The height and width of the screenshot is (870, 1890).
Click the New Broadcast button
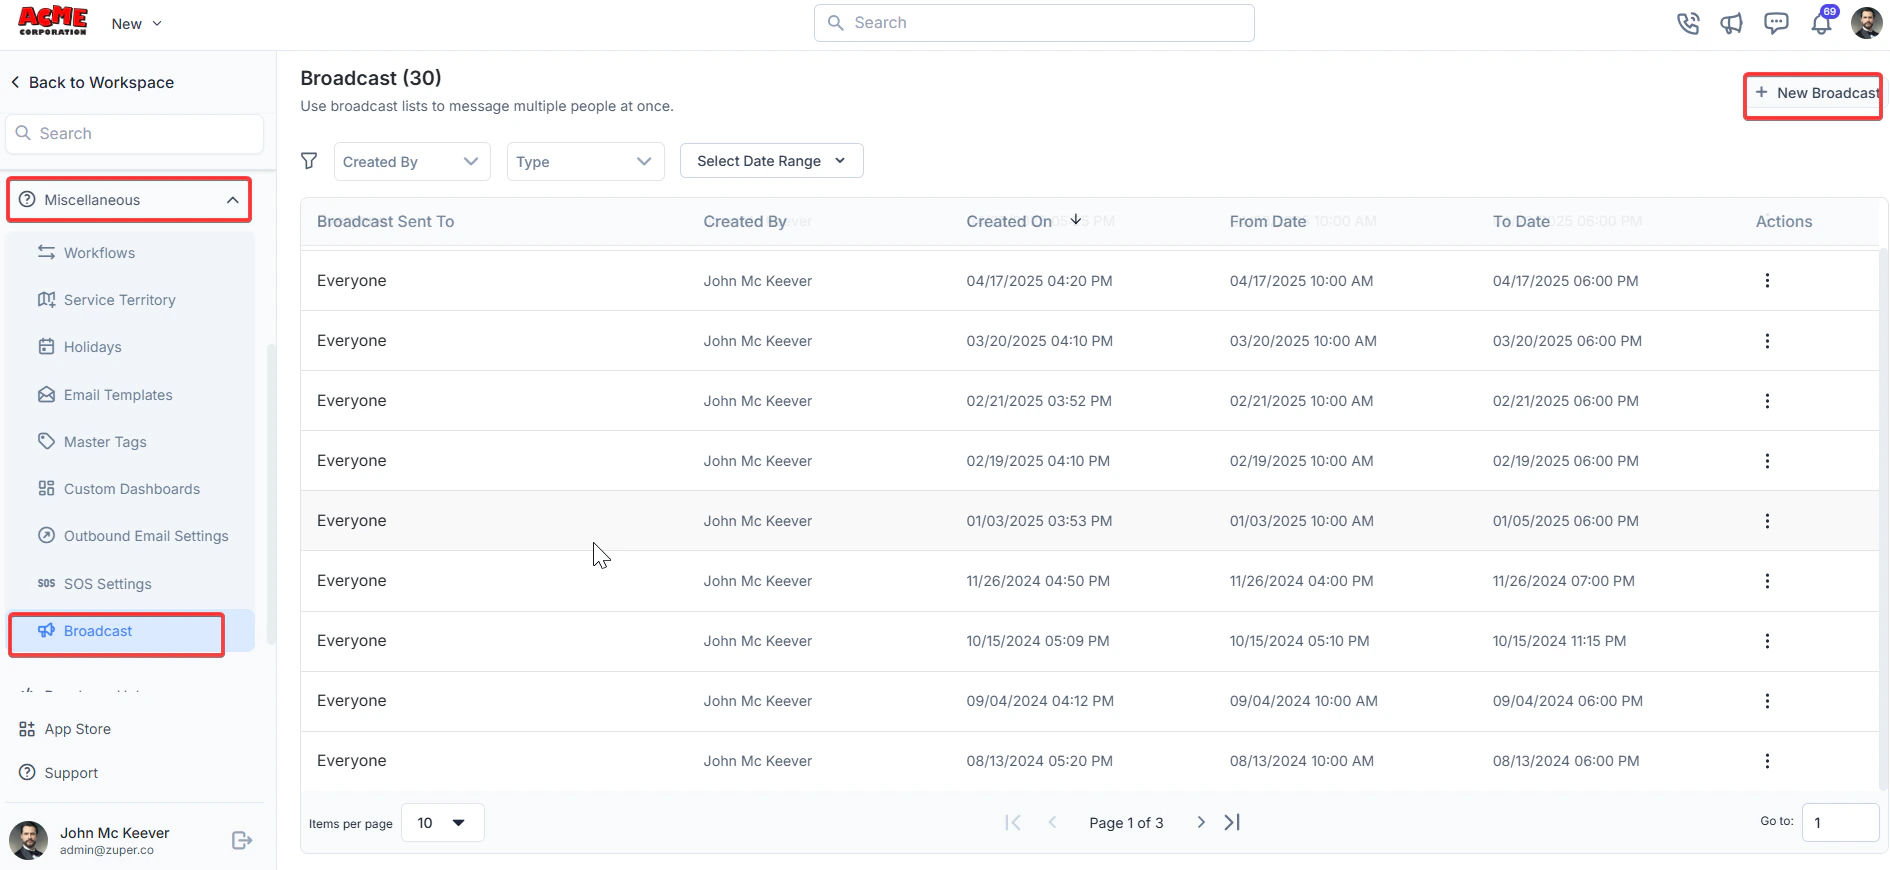pos(1816,93)
